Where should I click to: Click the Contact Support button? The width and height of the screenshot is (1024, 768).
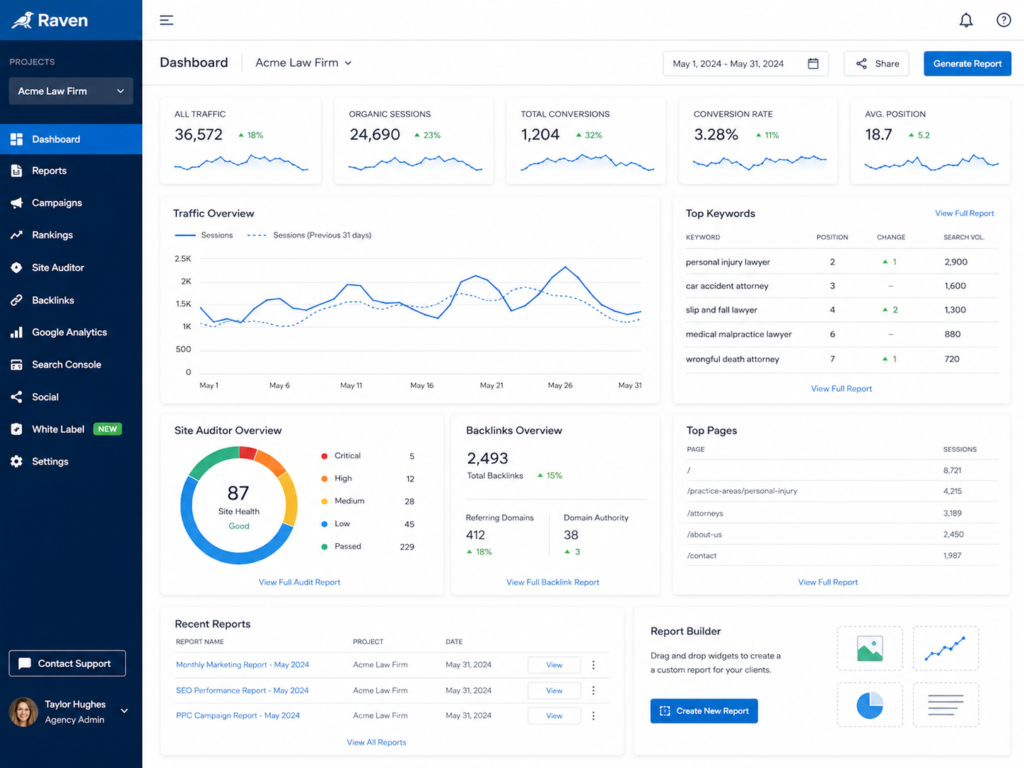67,664
